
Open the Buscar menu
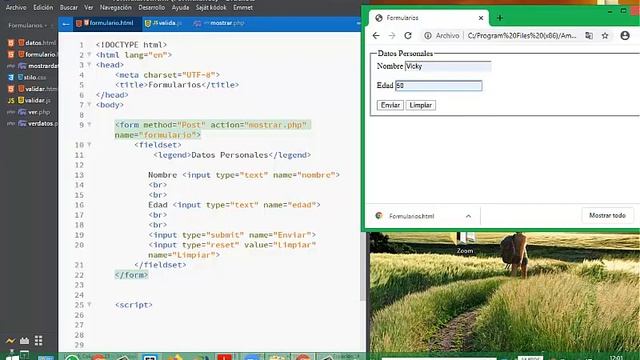click(x=69, y=7)
